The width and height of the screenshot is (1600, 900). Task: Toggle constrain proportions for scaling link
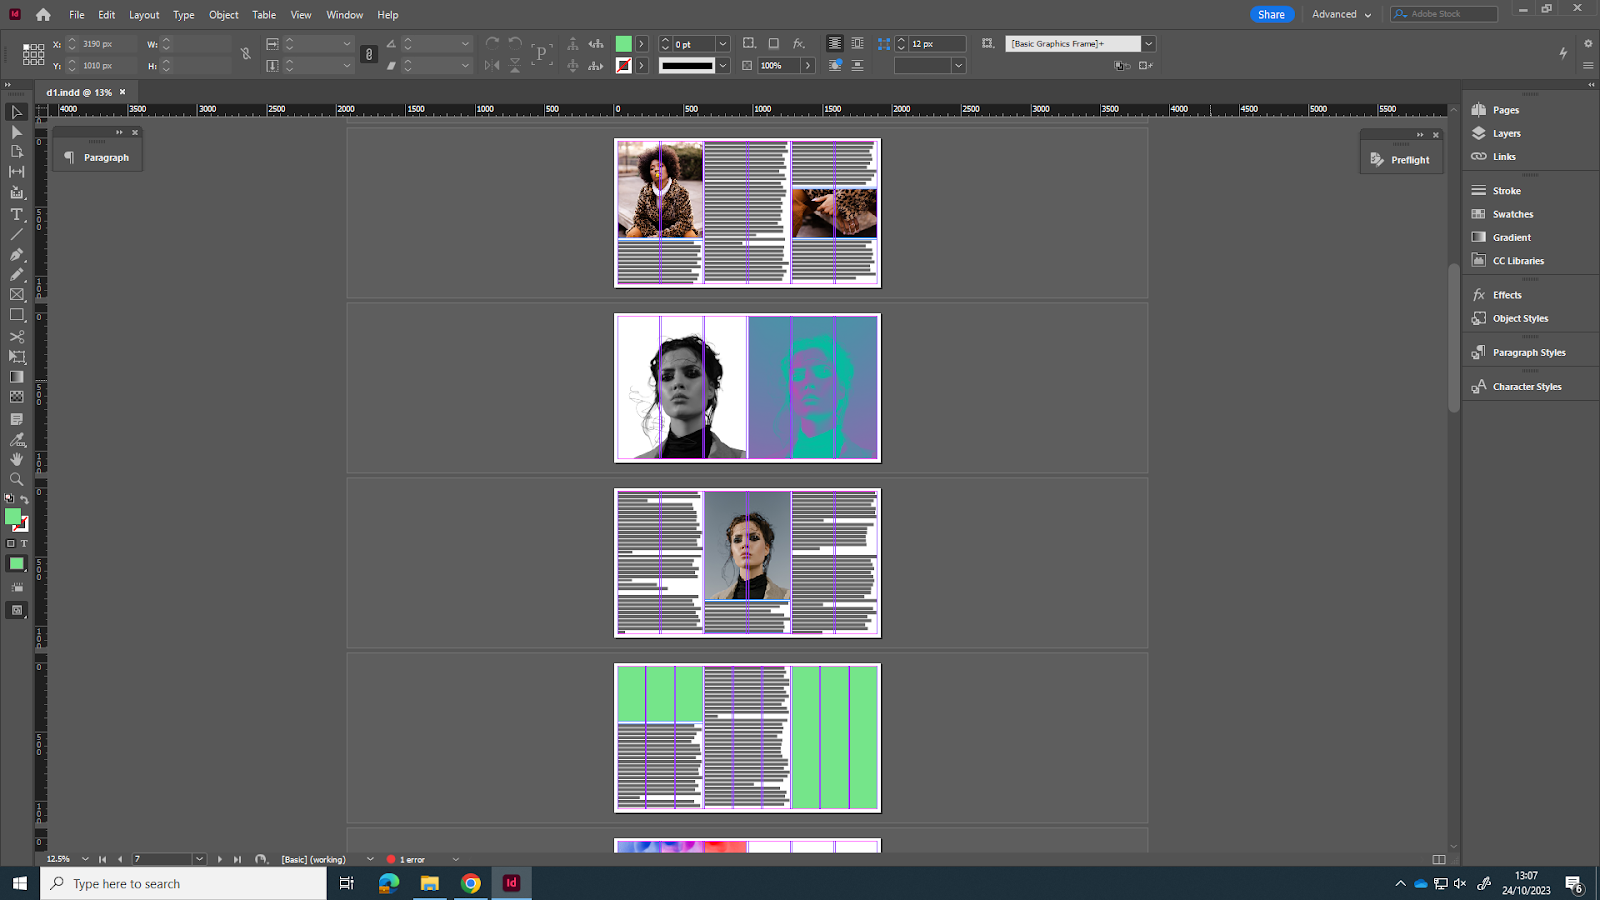tap(368, 54)
